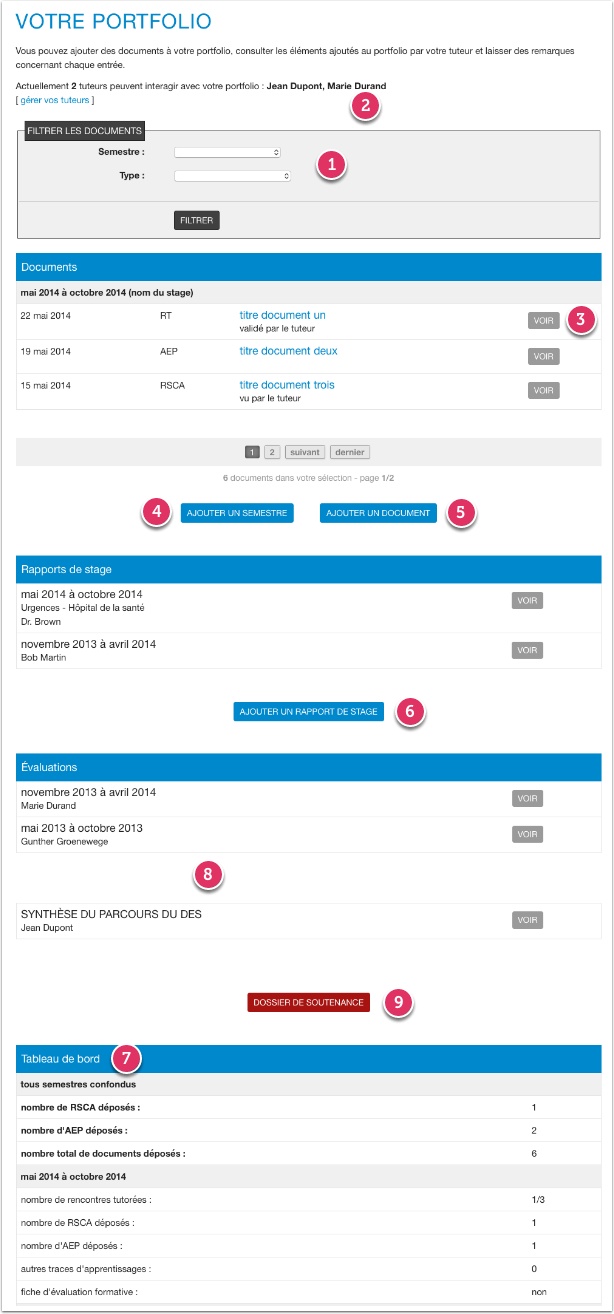Open 'titre document deux' link

(288, 351)
